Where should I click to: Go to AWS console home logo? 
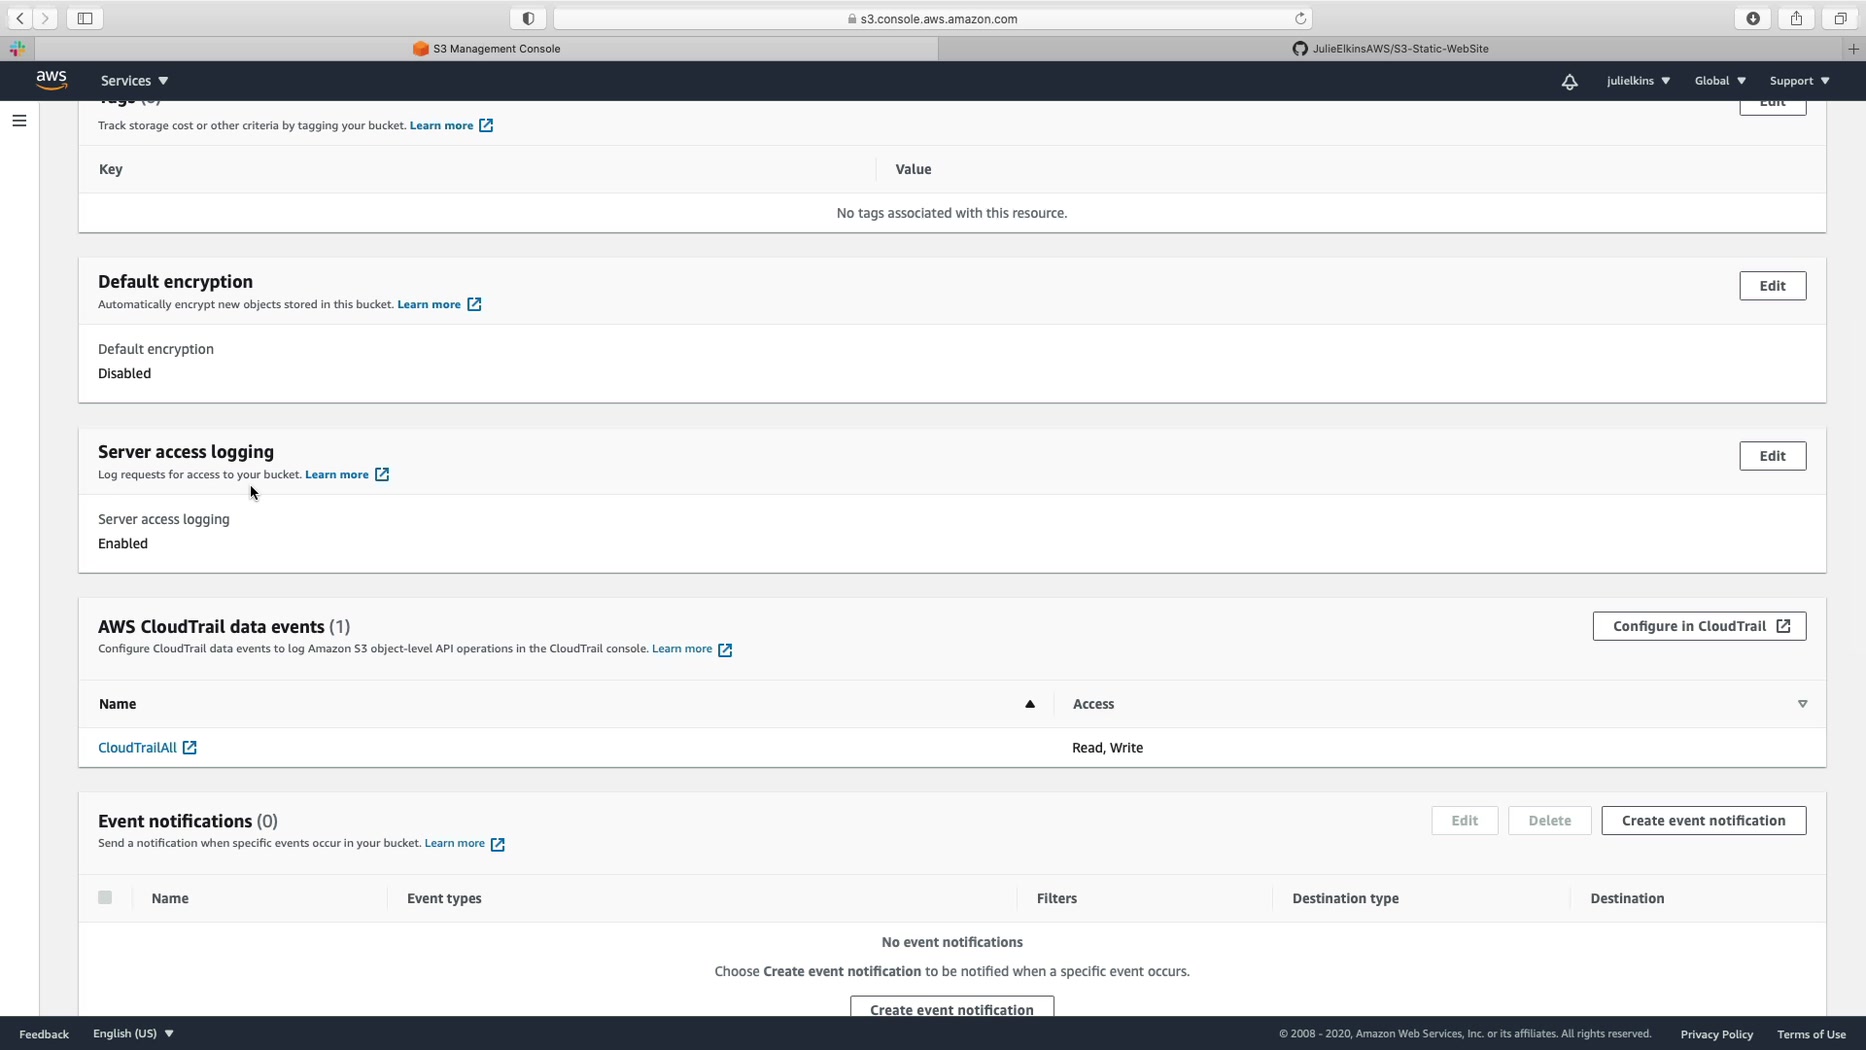pyautogui.click(x=51, y=80)
